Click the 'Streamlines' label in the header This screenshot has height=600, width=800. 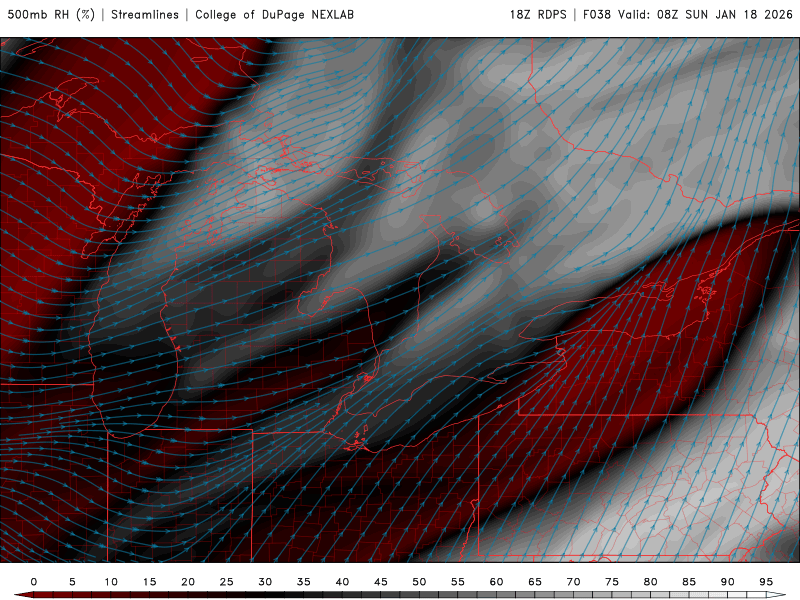pos(145,14)
